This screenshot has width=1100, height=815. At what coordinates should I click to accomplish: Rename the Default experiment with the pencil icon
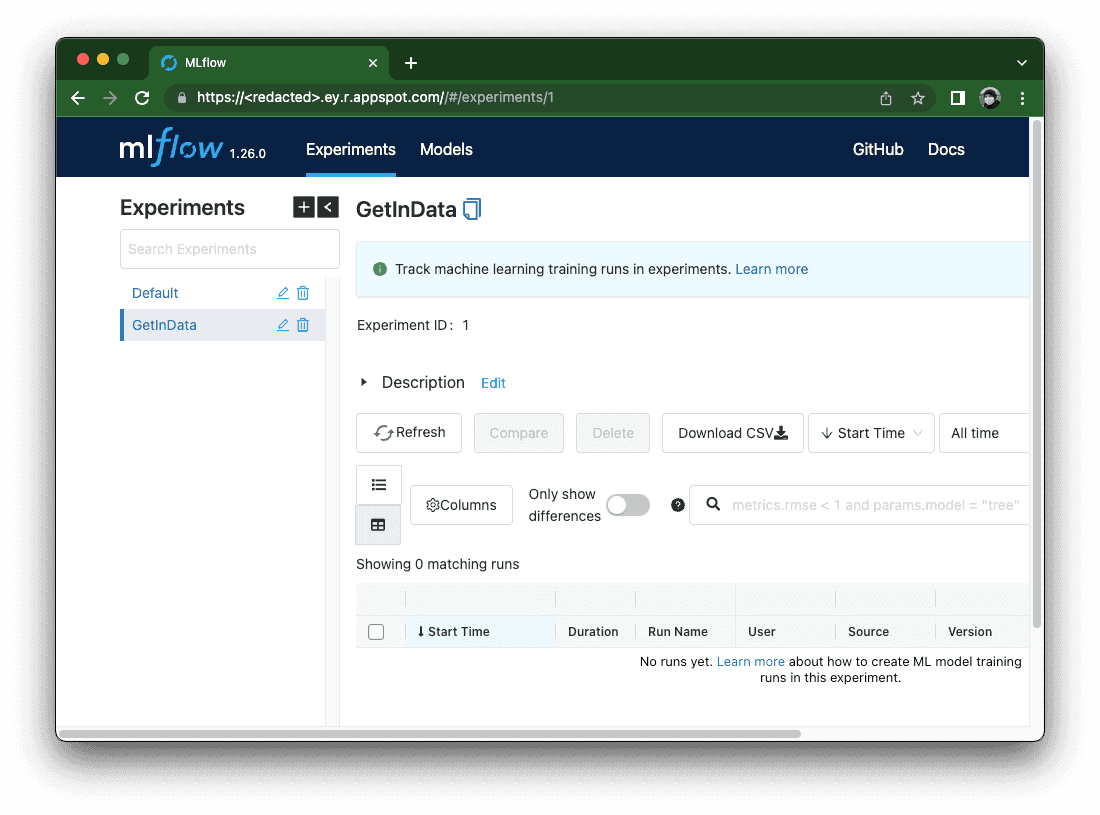283,293
